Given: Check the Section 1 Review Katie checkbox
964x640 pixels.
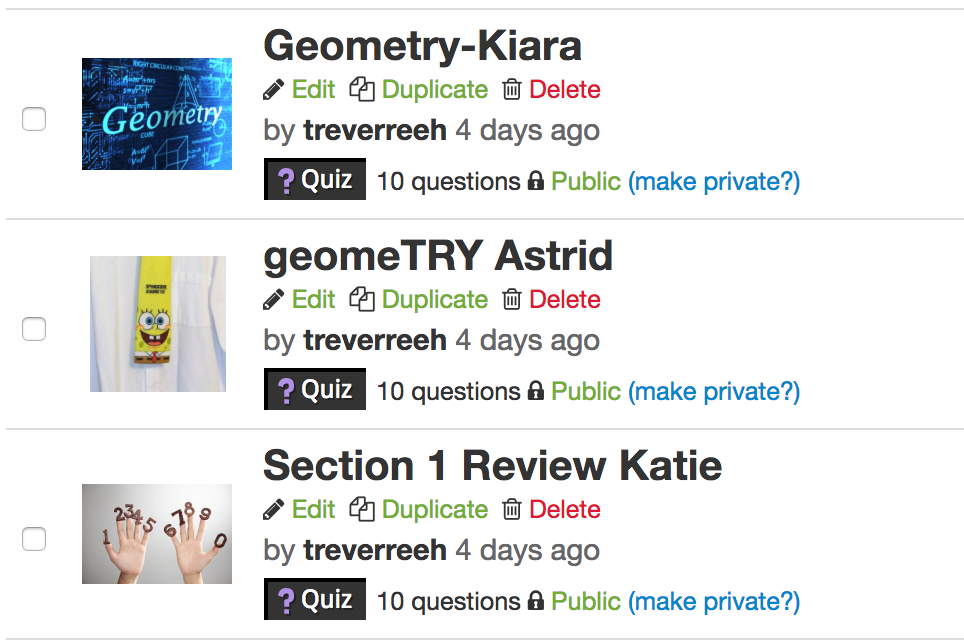Looking at the screenshot, I should click(34, 539).
